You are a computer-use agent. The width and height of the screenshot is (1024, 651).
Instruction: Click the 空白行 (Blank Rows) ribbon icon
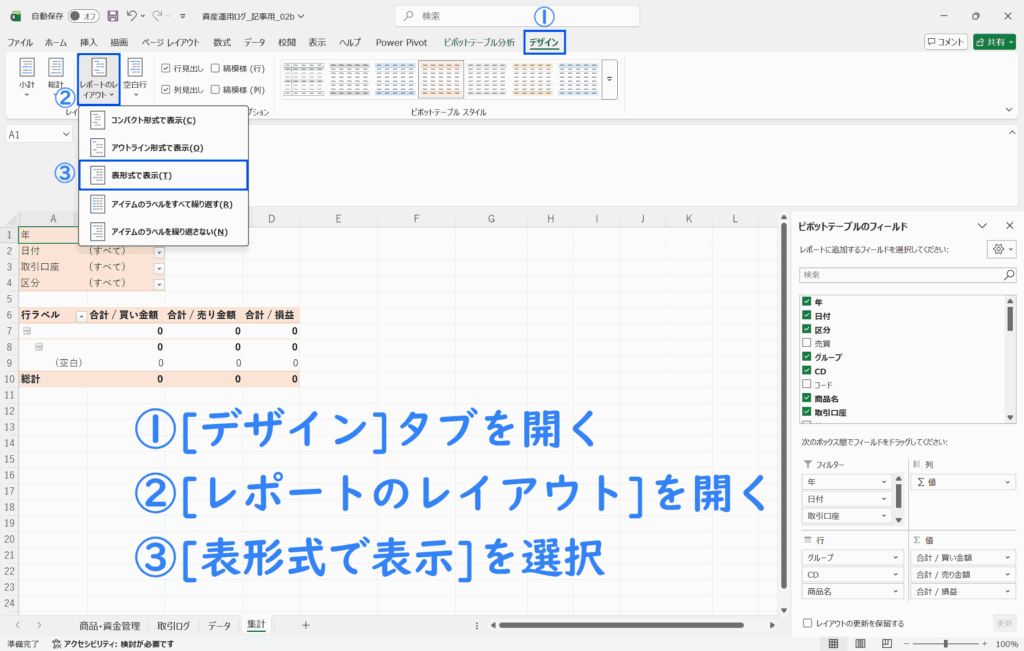point(135,76)
